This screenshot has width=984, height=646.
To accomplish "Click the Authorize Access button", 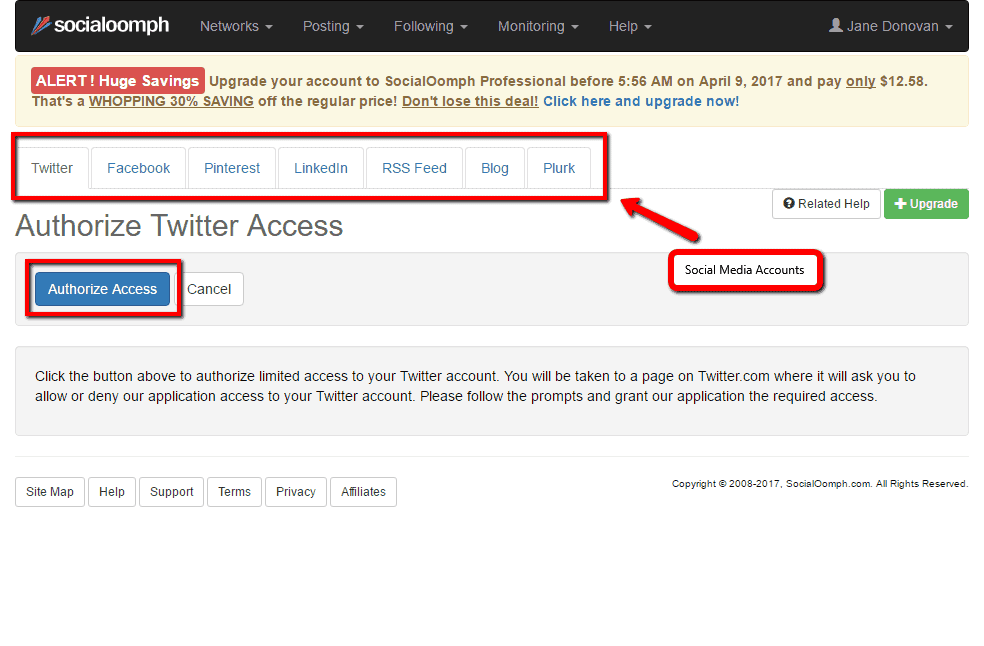I will (x=102, y=289).
